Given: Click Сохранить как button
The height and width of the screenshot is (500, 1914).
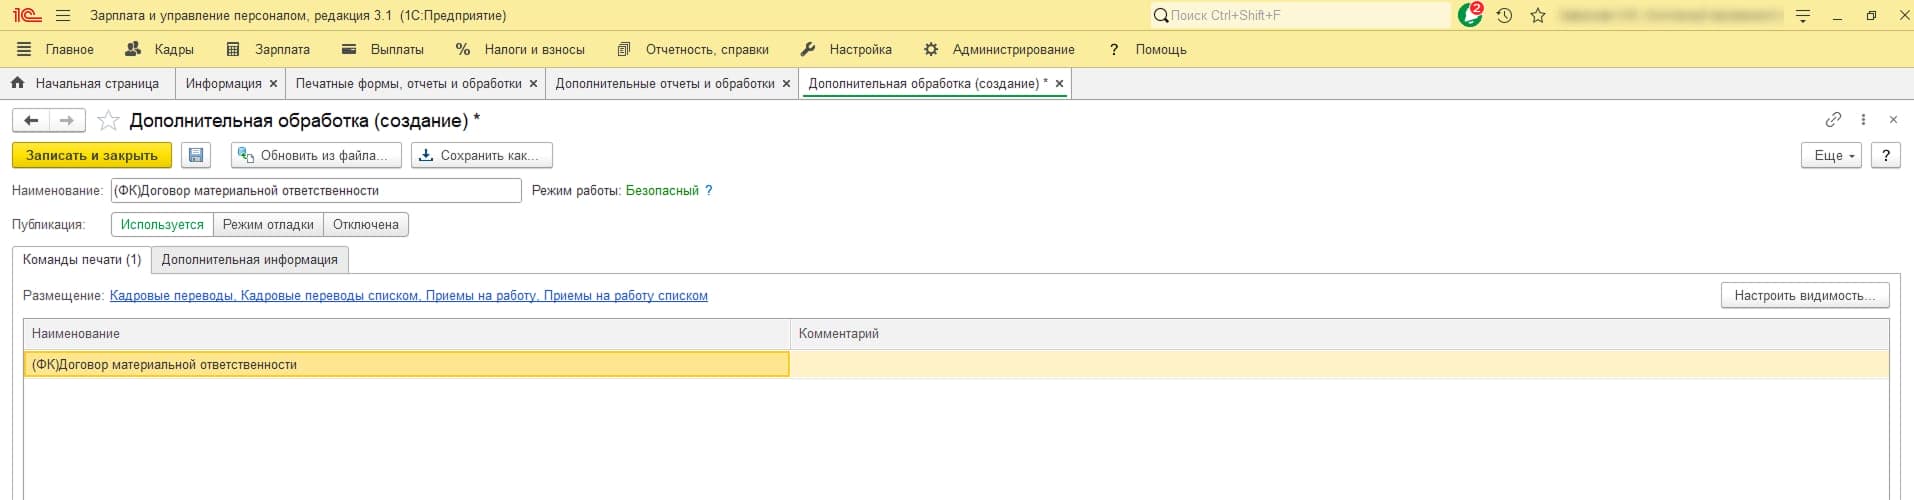Looking at the screenshot, I should pyautogui.click(x=481, y=155).
